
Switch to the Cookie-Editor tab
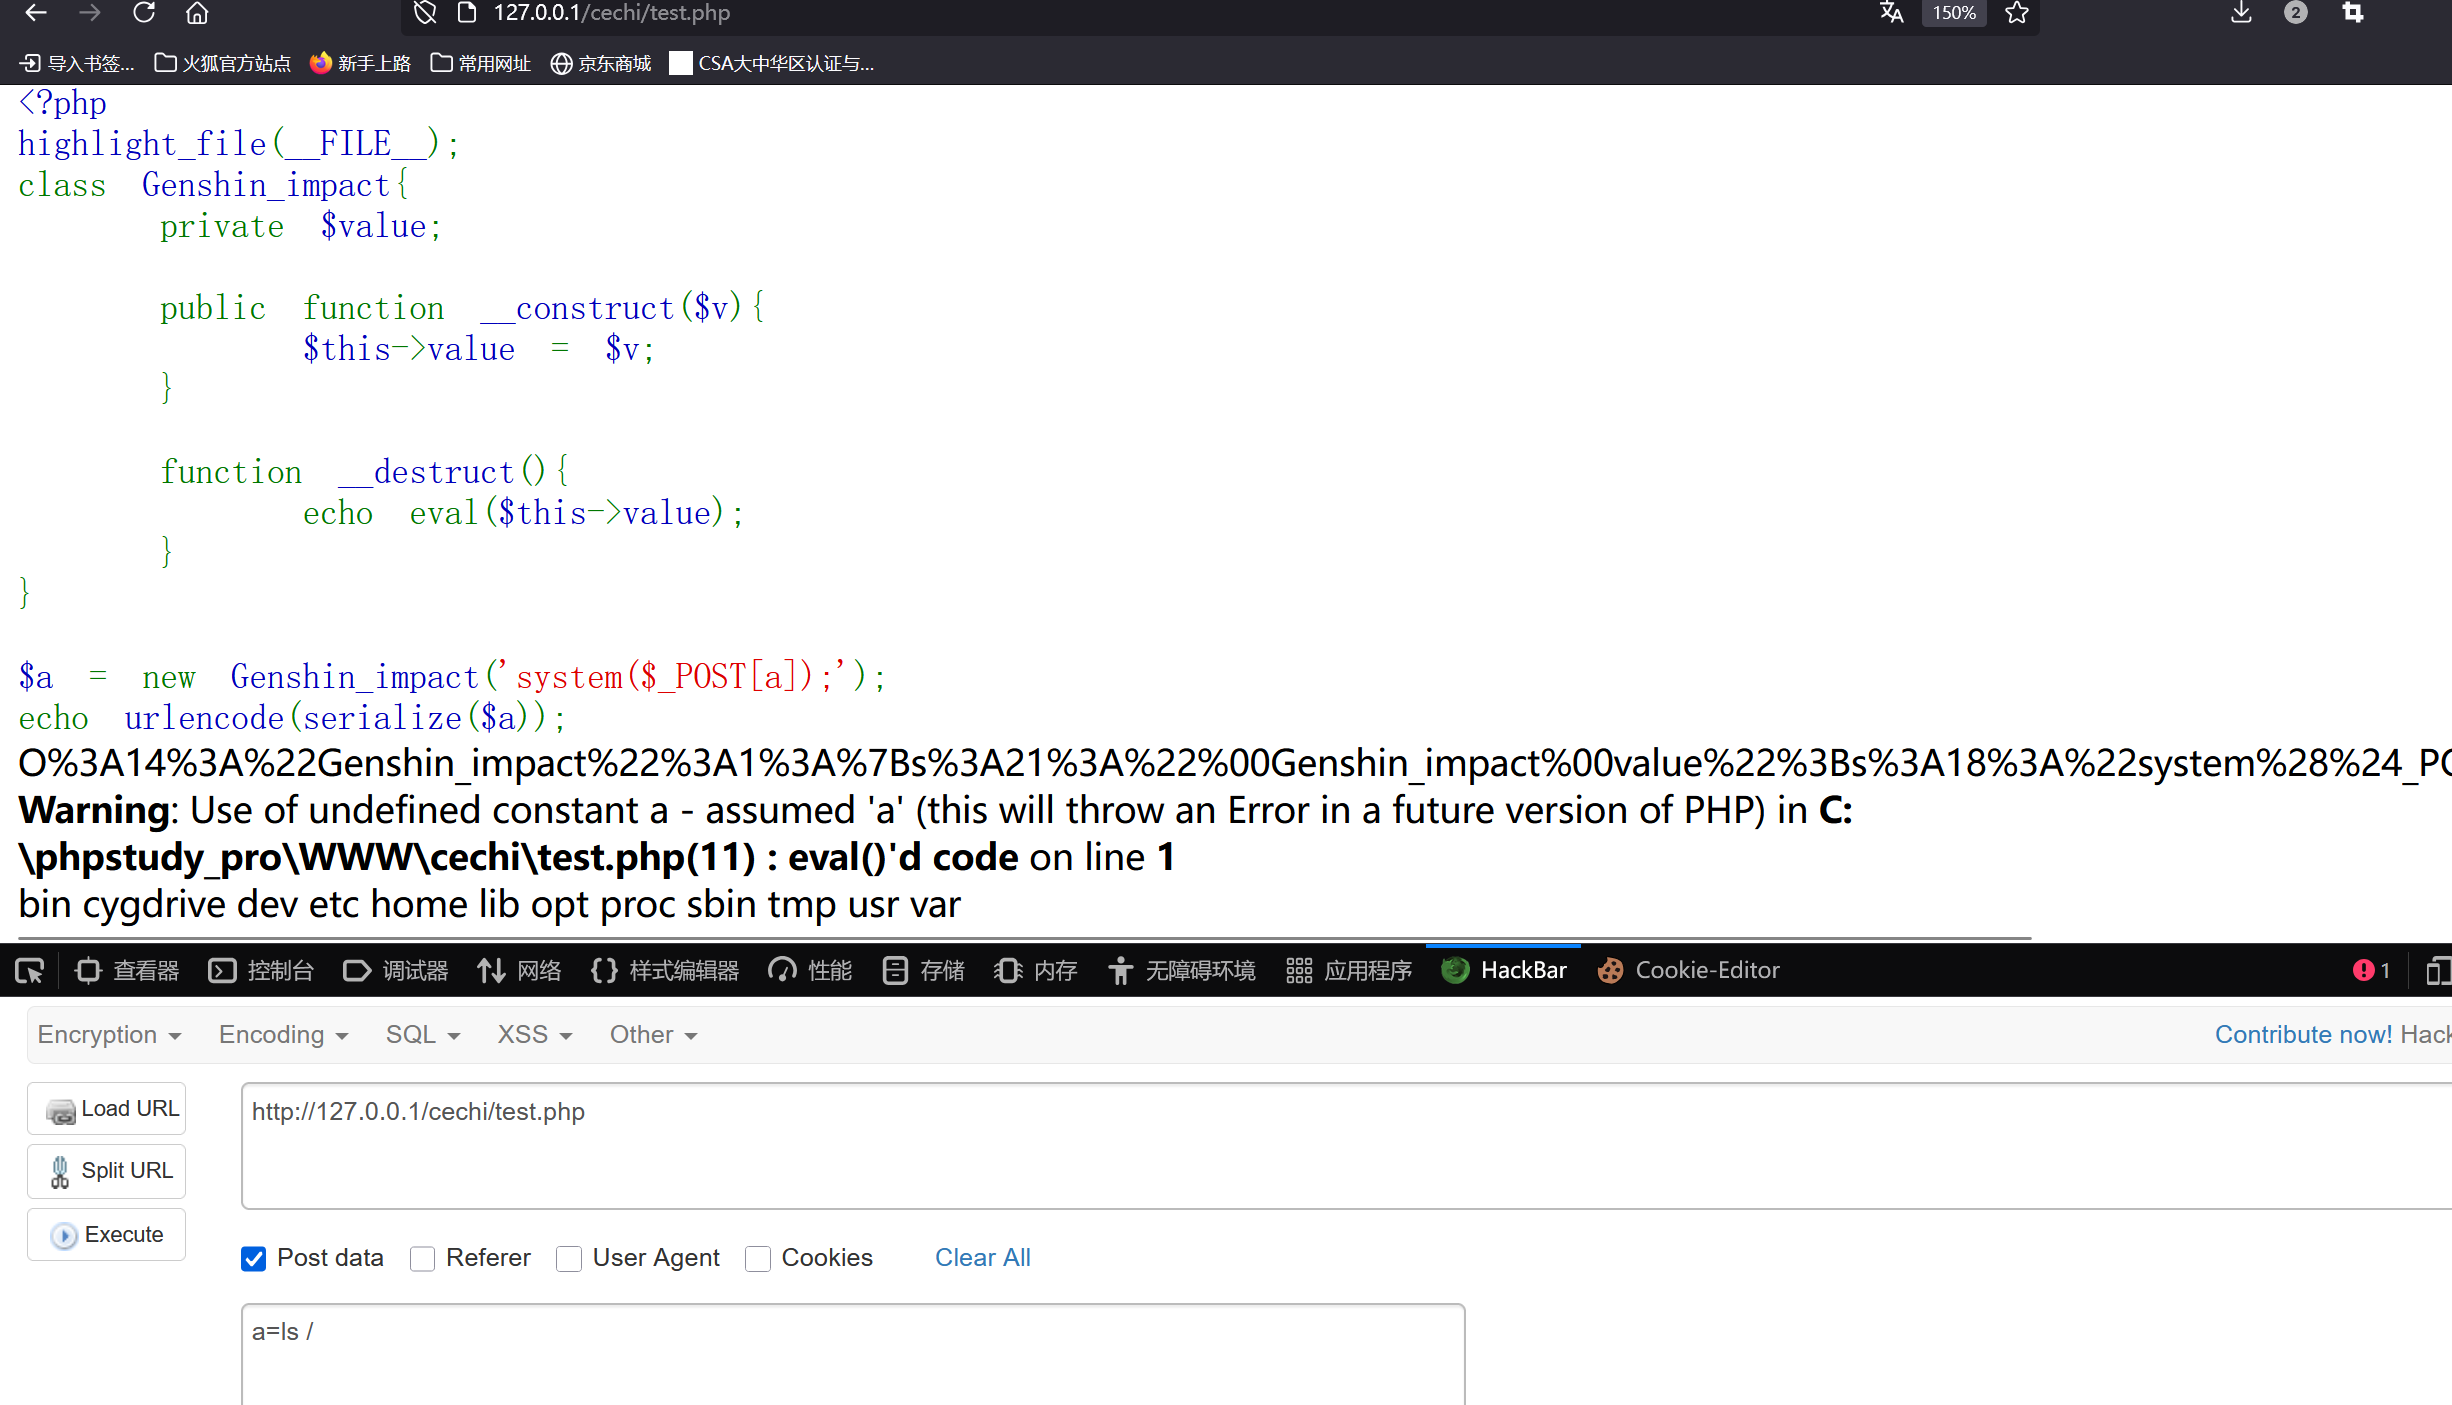pos(1689,970)
